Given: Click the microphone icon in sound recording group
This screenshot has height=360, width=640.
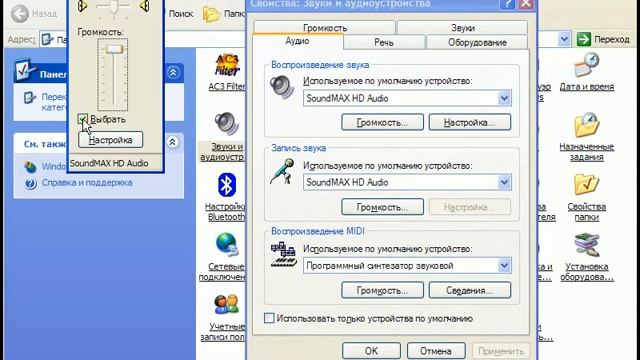Looking at the screenshot, I should 282,171.
